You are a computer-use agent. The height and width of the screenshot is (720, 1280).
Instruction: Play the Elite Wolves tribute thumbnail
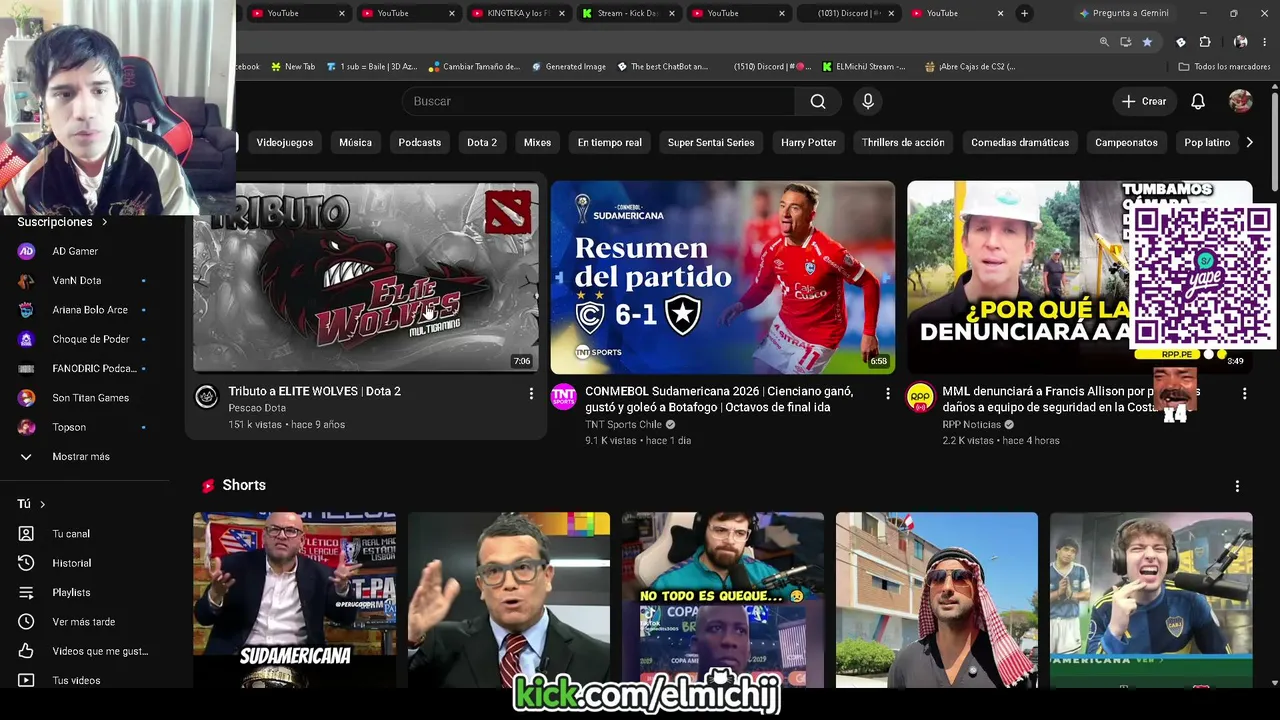(366, 277)
